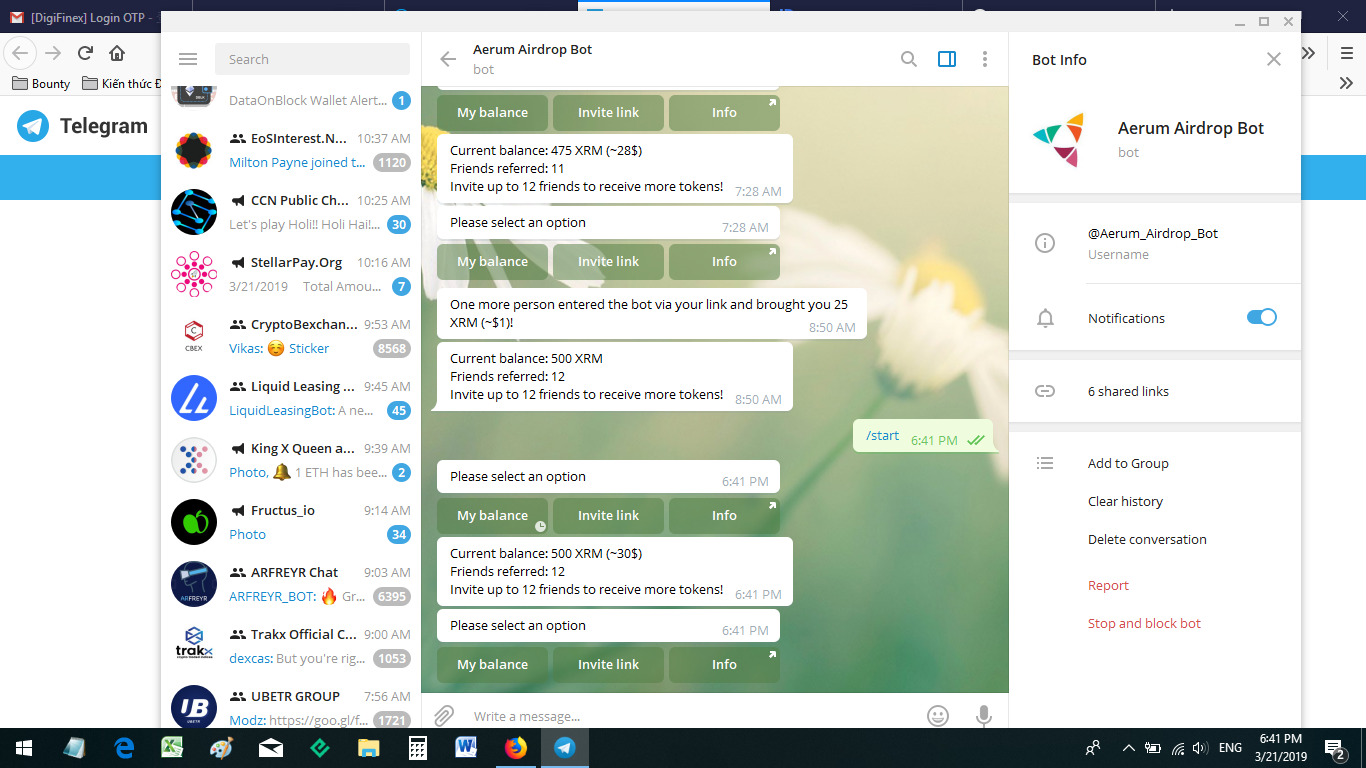
Task: Show hidden system tray icons
Action: click(x=1129, y=748)
